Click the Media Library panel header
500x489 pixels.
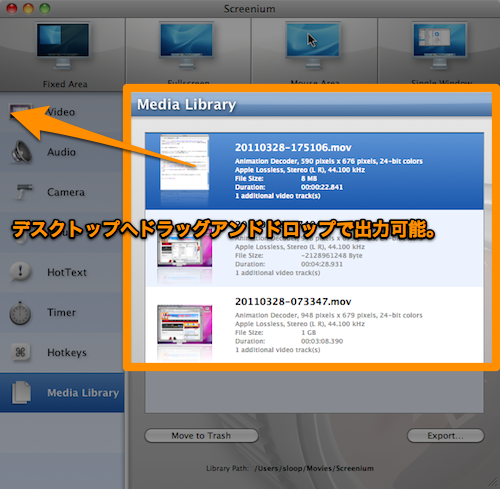click(x=311, y=104)
